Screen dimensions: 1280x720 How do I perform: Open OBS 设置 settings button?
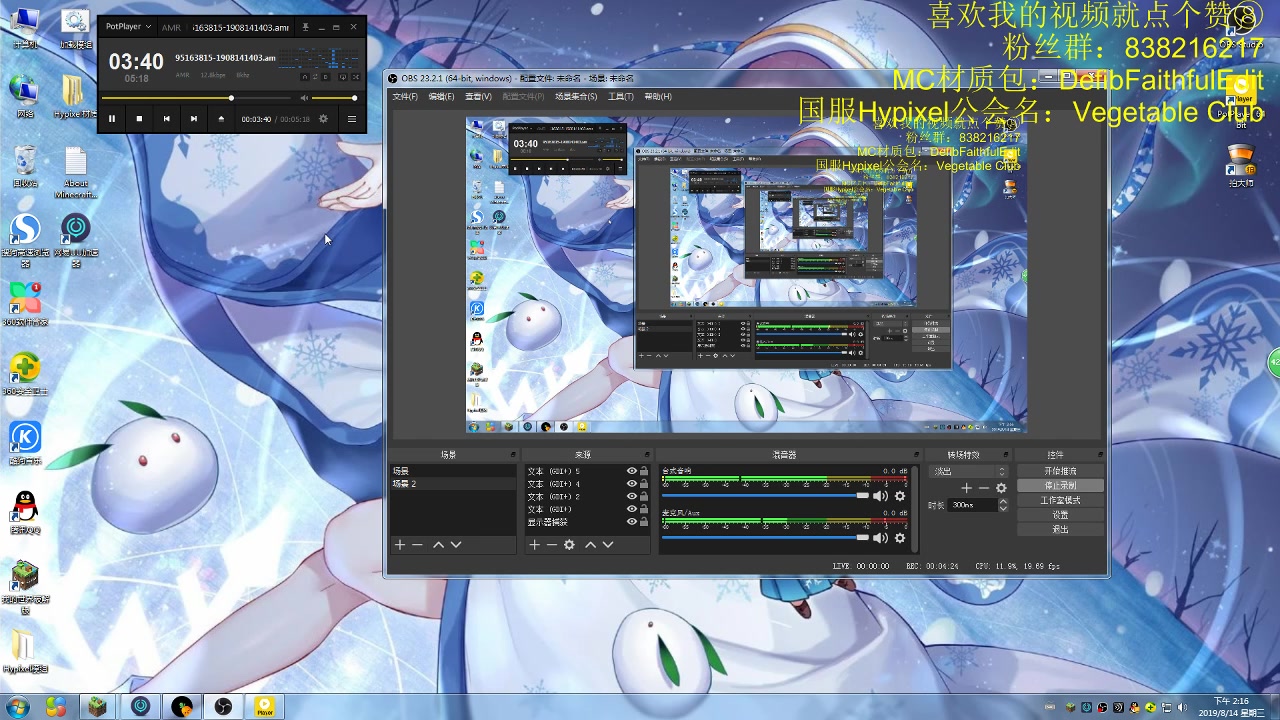(1060, 515)
